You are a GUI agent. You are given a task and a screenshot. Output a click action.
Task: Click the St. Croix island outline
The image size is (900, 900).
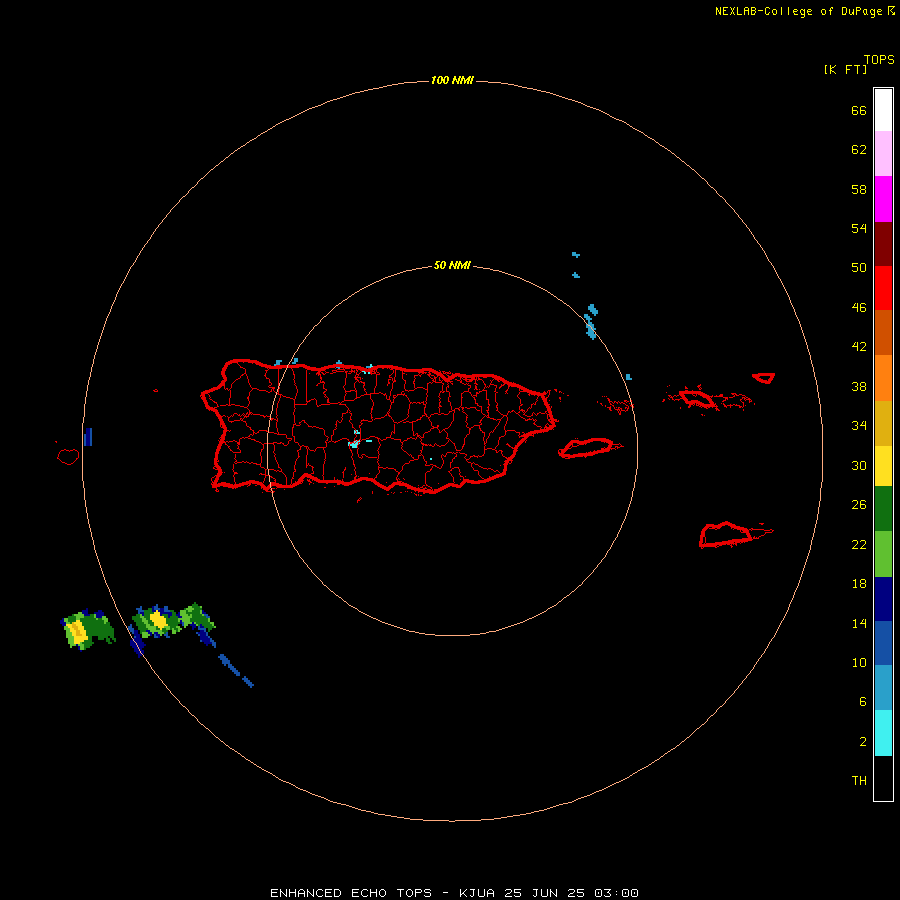click(726, 535)
